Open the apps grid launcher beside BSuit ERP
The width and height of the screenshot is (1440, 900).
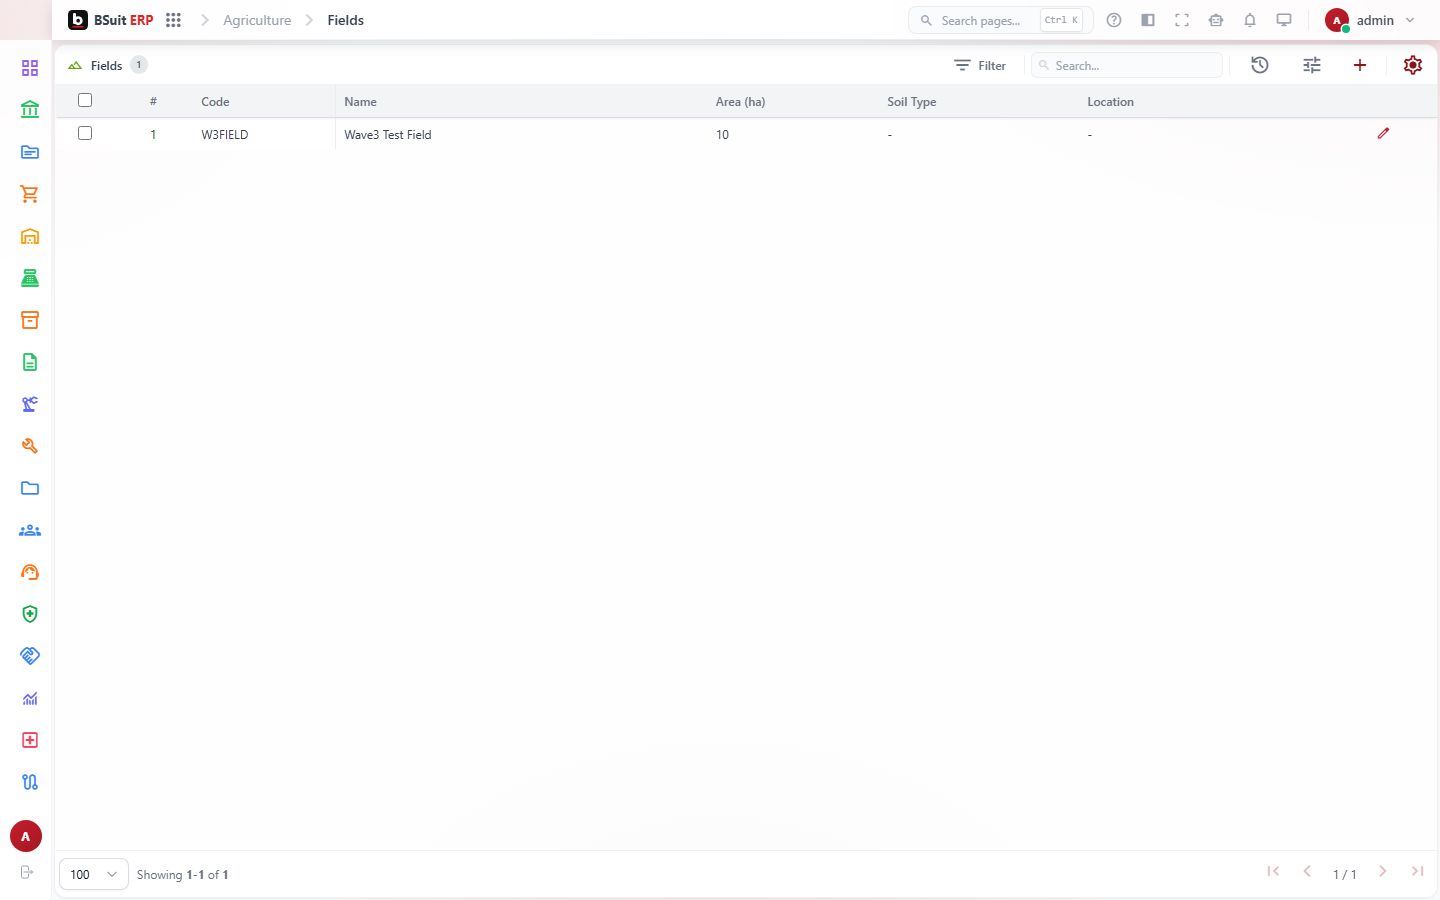[x=173, y=20]
